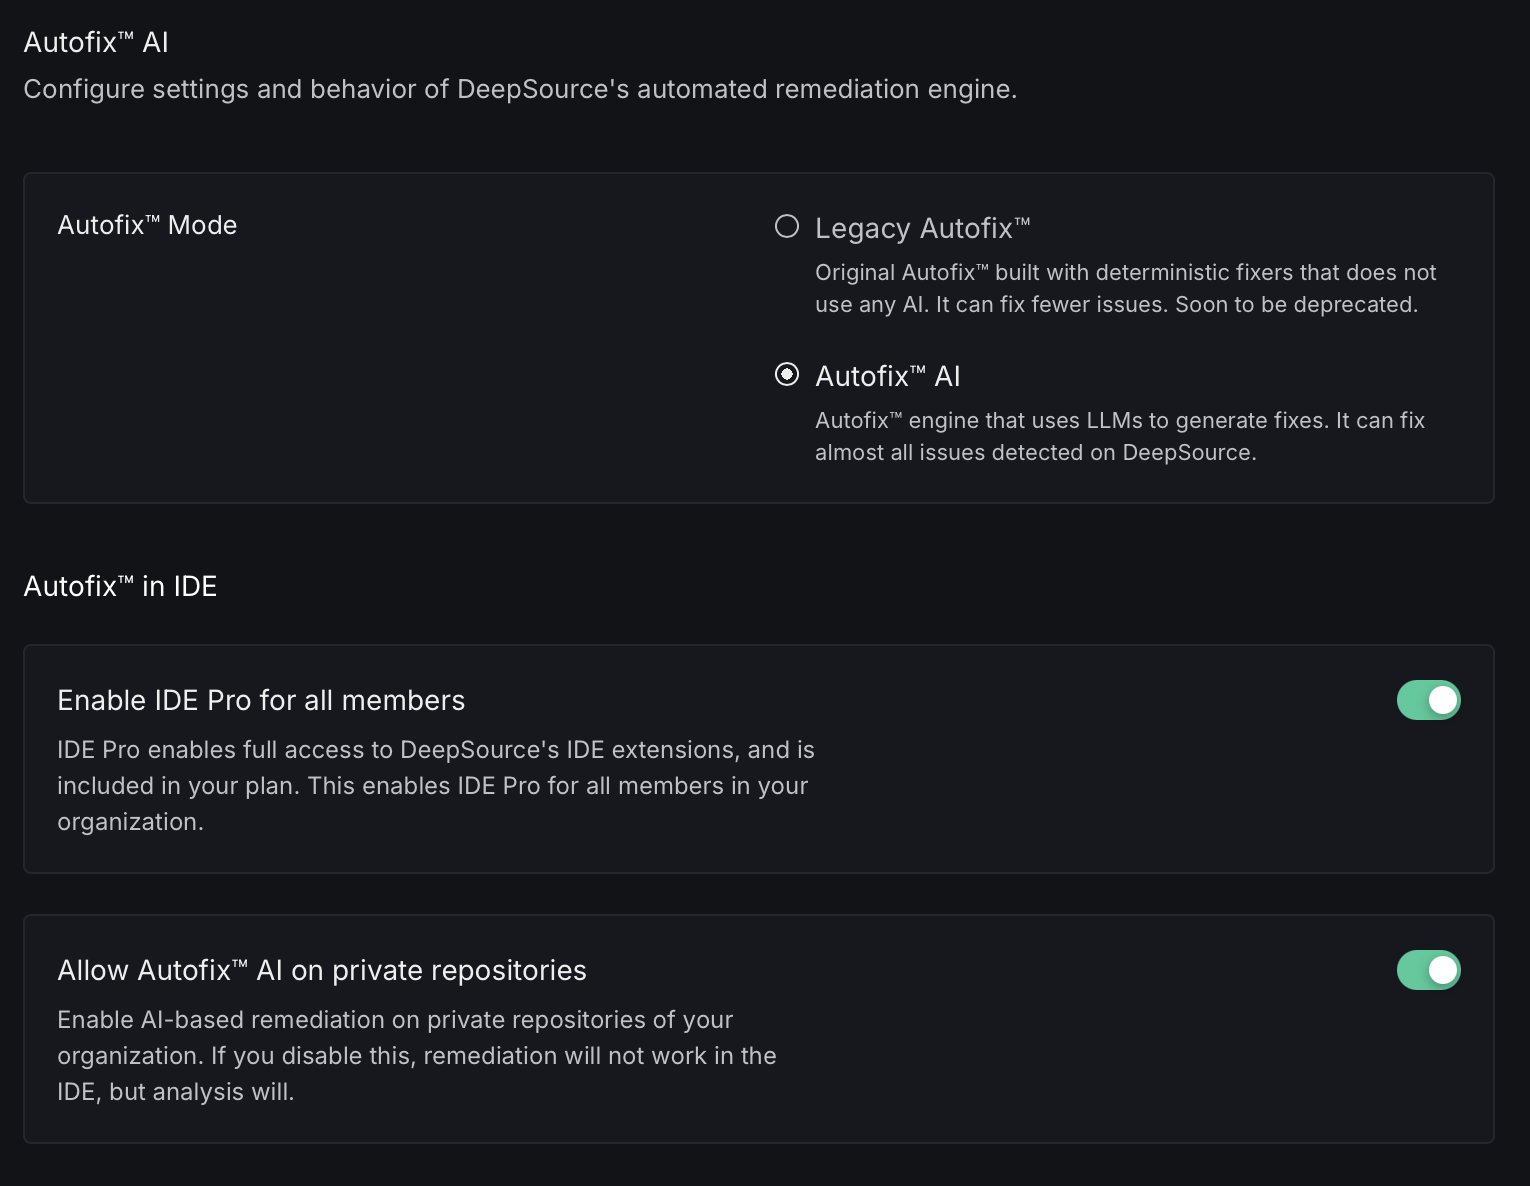Image resolution: width=1530 pixels, height=1186 pixels.
Task: Select the Legacy Autofix radio button
Action: (787, 226)
